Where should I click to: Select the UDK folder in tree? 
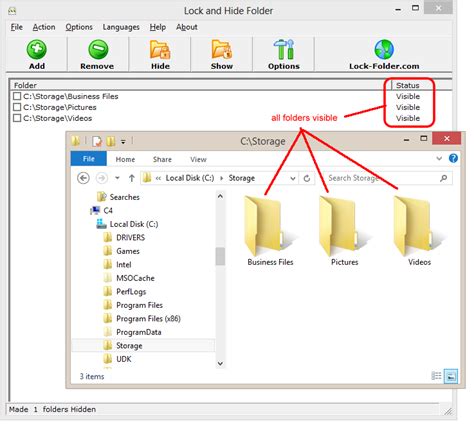click(124, 359)
